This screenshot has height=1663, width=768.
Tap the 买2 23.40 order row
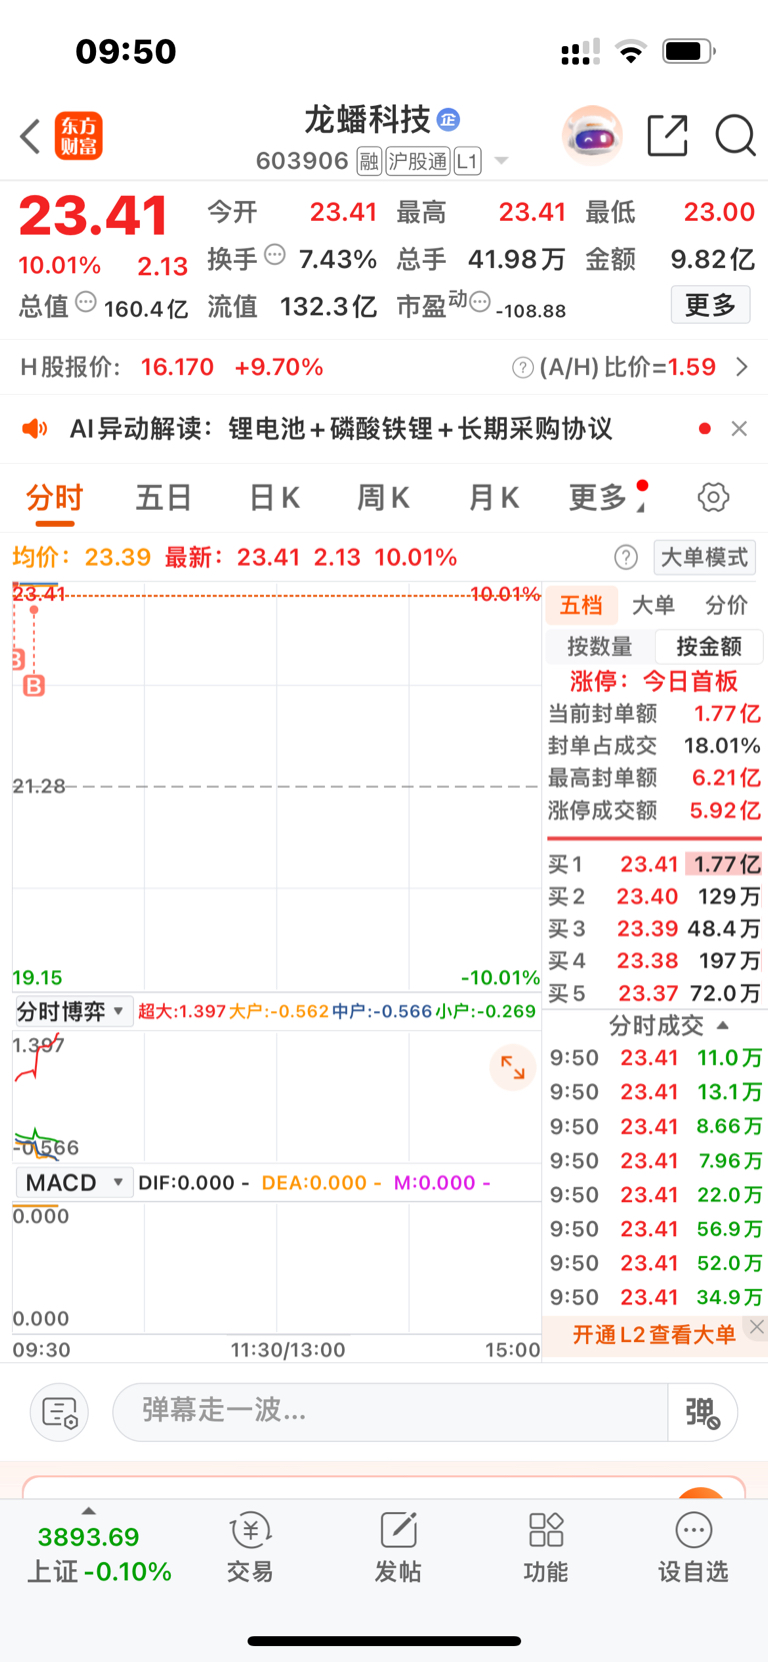tap(655, 896)
